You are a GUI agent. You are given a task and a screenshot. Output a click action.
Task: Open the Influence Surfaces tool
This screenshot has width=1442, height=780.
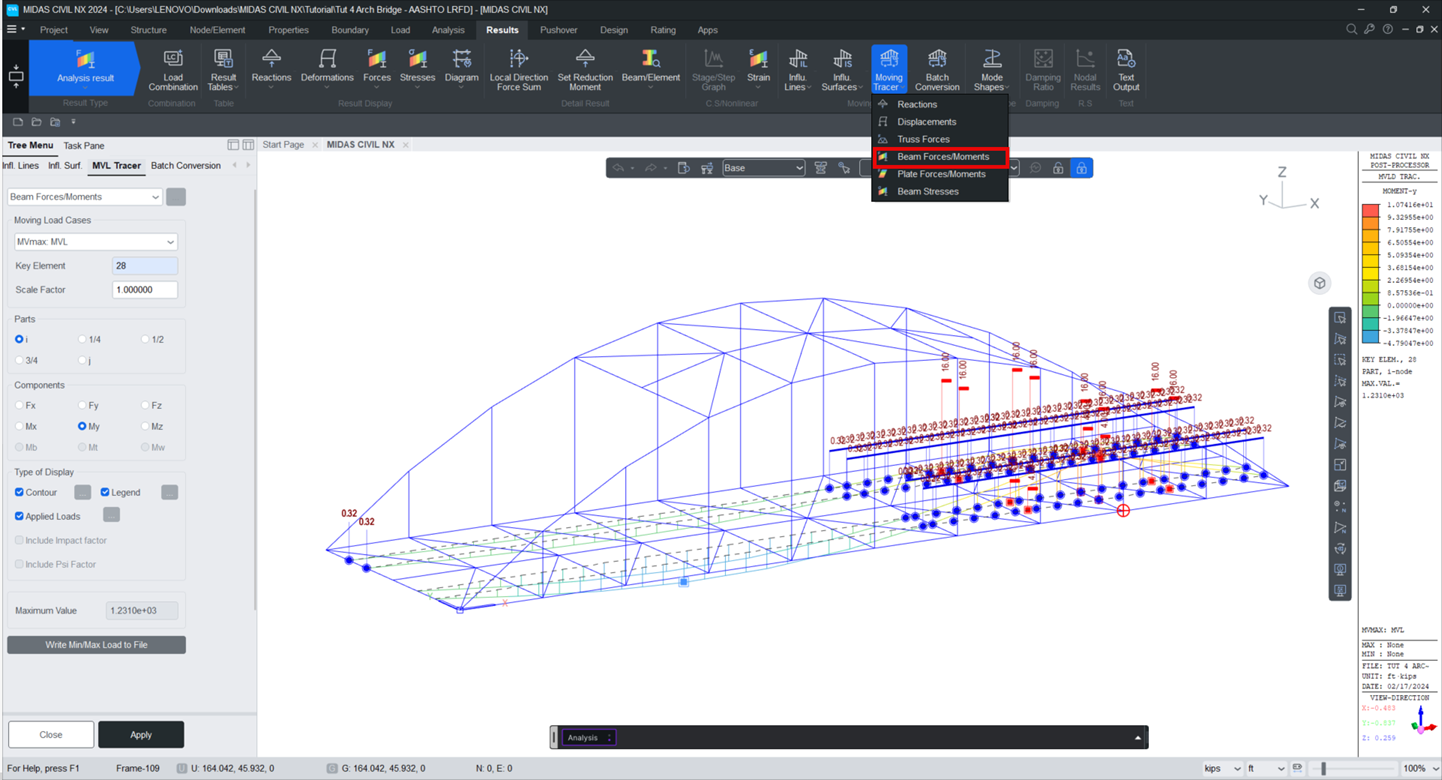842,70
